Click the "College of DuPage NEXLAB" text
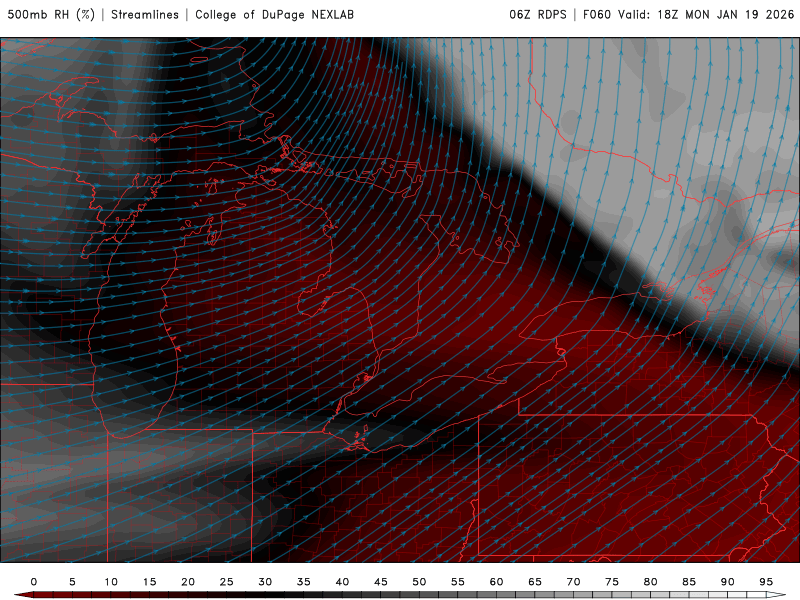Viewport: 800px width, 600px height. click(274, 14)
